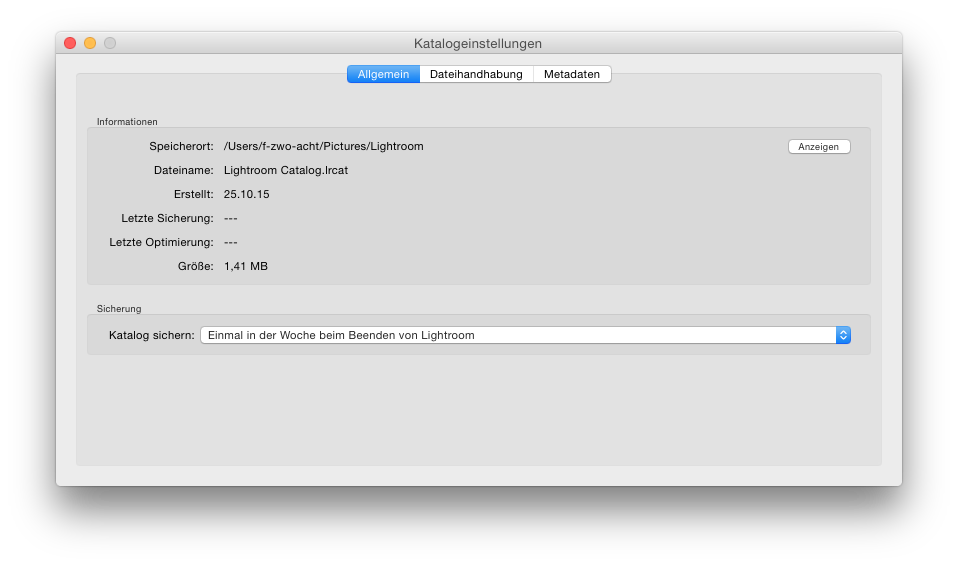Image resolution: width=958 pixels, height=566 pixels.
Task: Click the Dateiname label
Action: pos(184,170)
